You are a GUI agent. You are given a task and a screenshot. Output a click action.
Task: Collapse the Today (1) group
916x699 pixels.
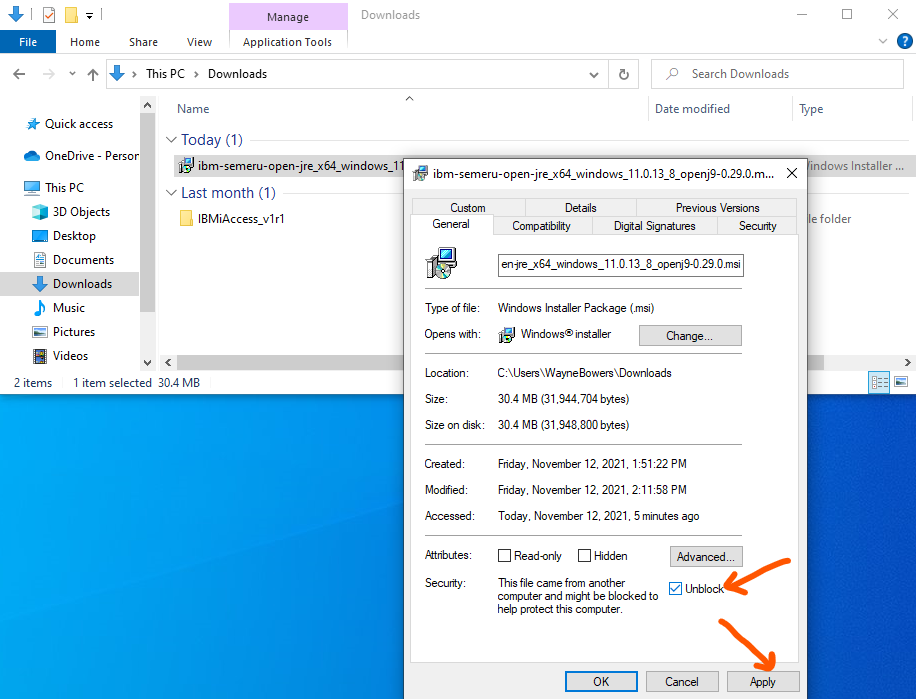tap(171, 140)
